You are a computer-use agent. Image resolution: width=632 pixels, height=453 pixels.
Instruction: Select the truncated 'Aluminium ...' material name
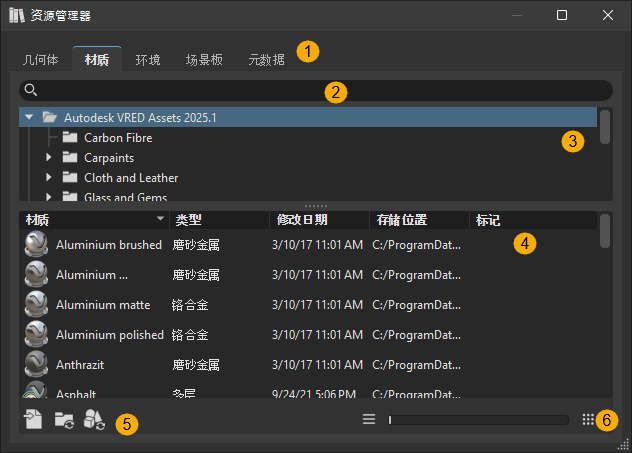(x=92, y=275)
